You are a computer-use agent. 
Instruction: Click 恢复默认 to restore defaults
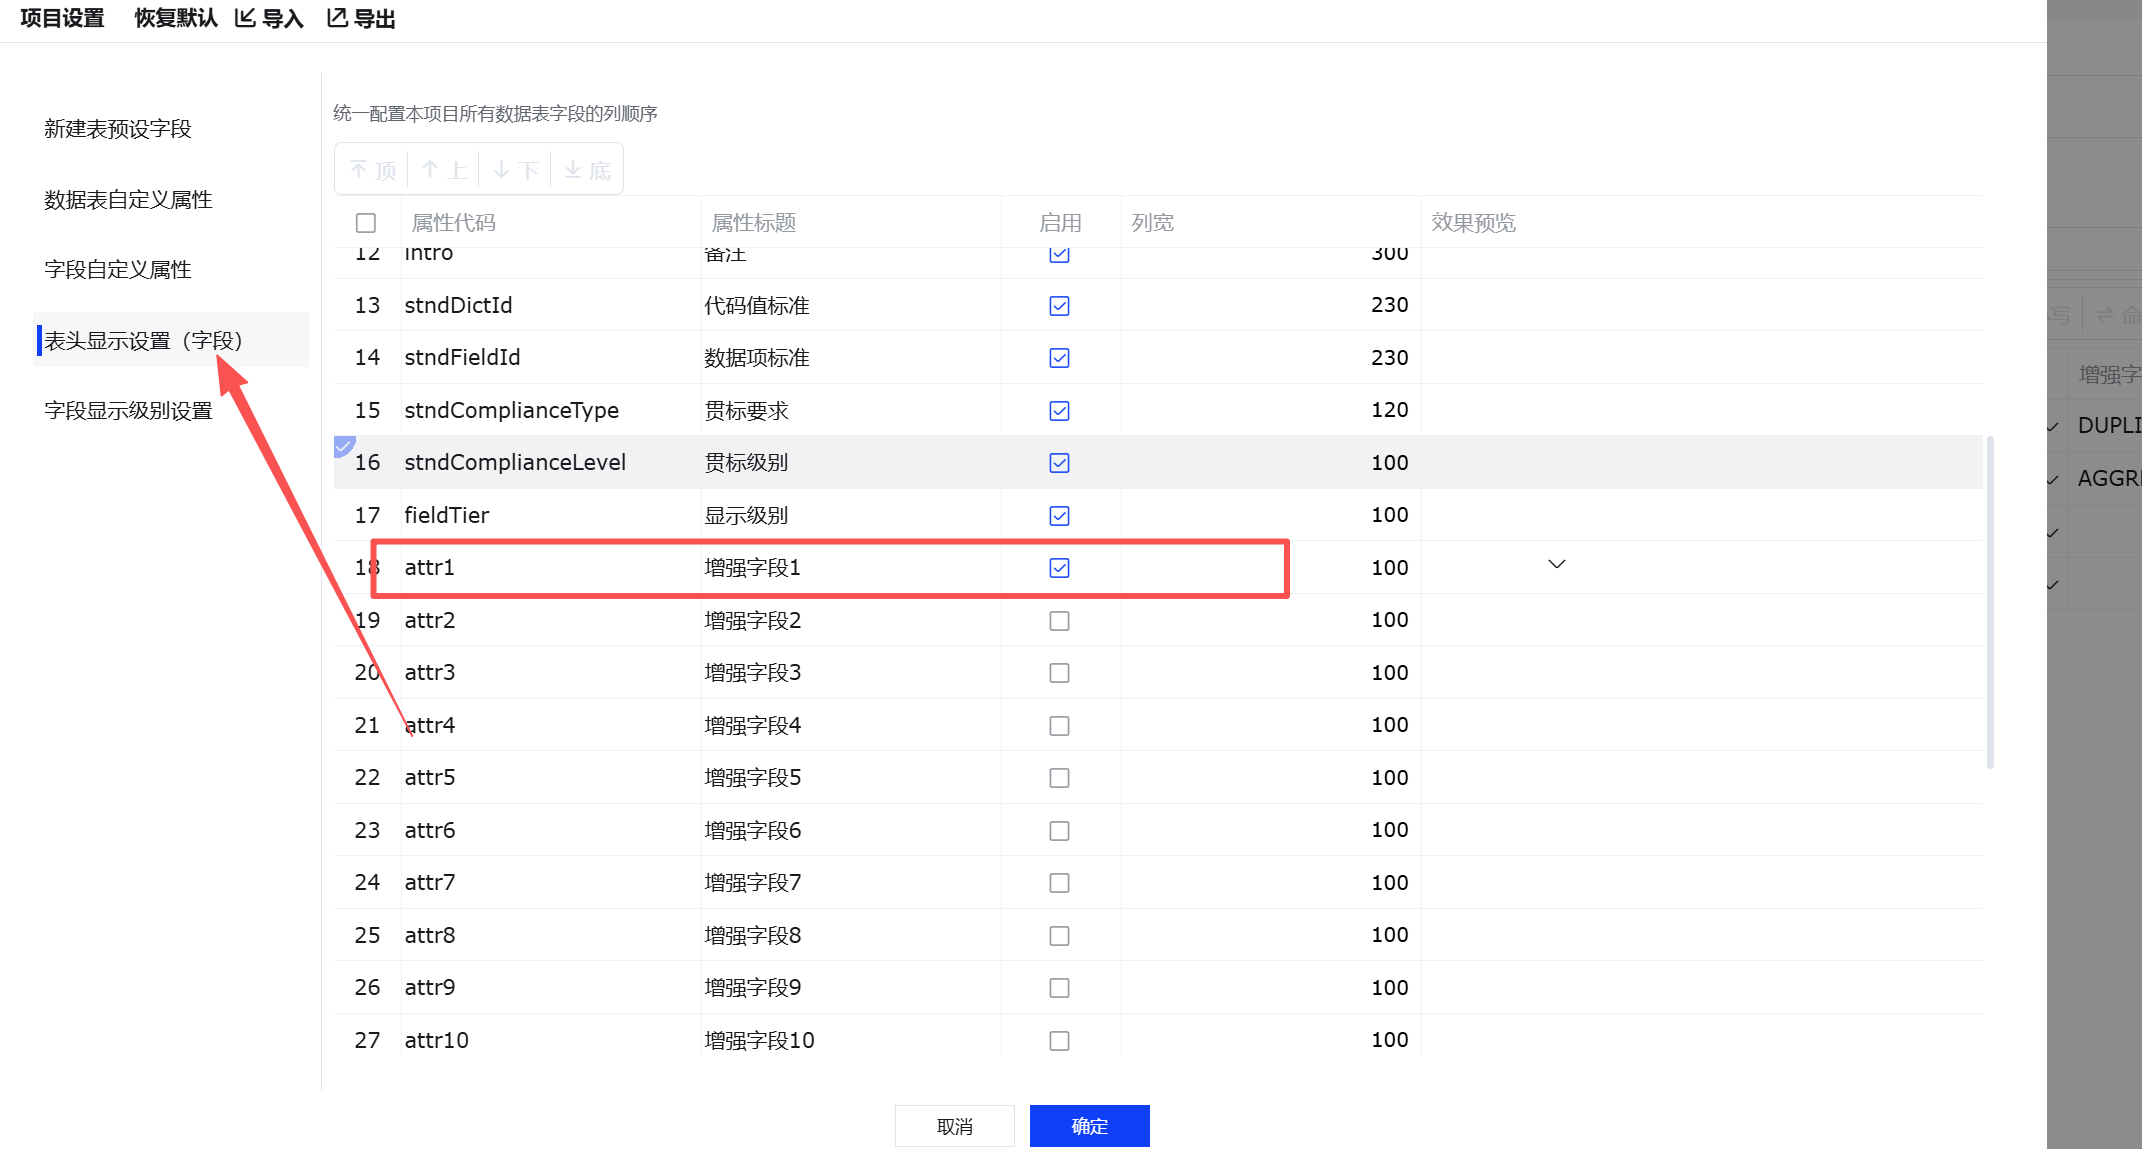pos(176,18)
